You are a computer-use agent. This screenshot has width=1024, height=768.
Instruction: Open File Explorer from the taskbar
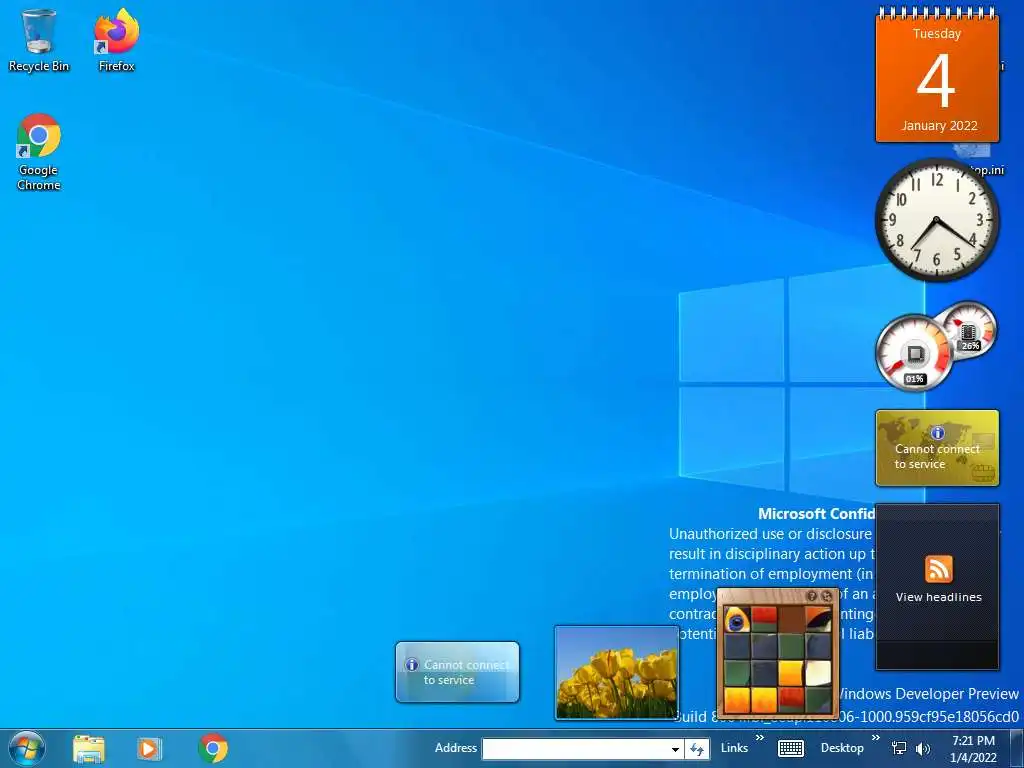(x=88, y=749)
